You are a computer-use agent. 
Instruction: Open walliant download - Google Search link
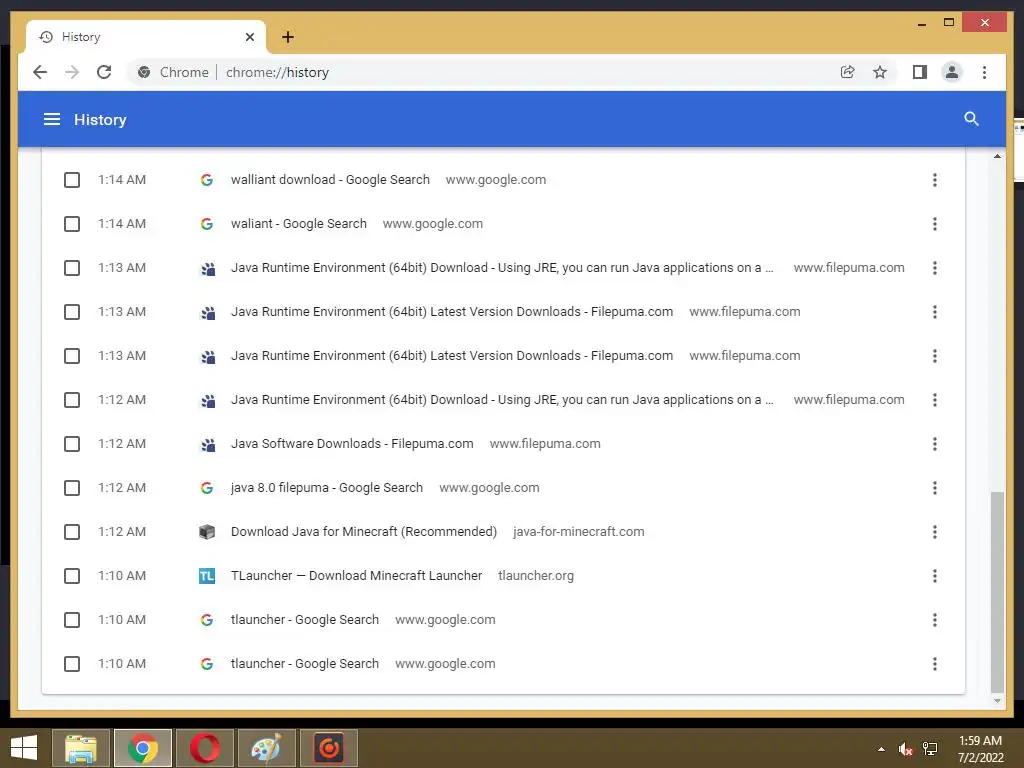tap(330, 180)
